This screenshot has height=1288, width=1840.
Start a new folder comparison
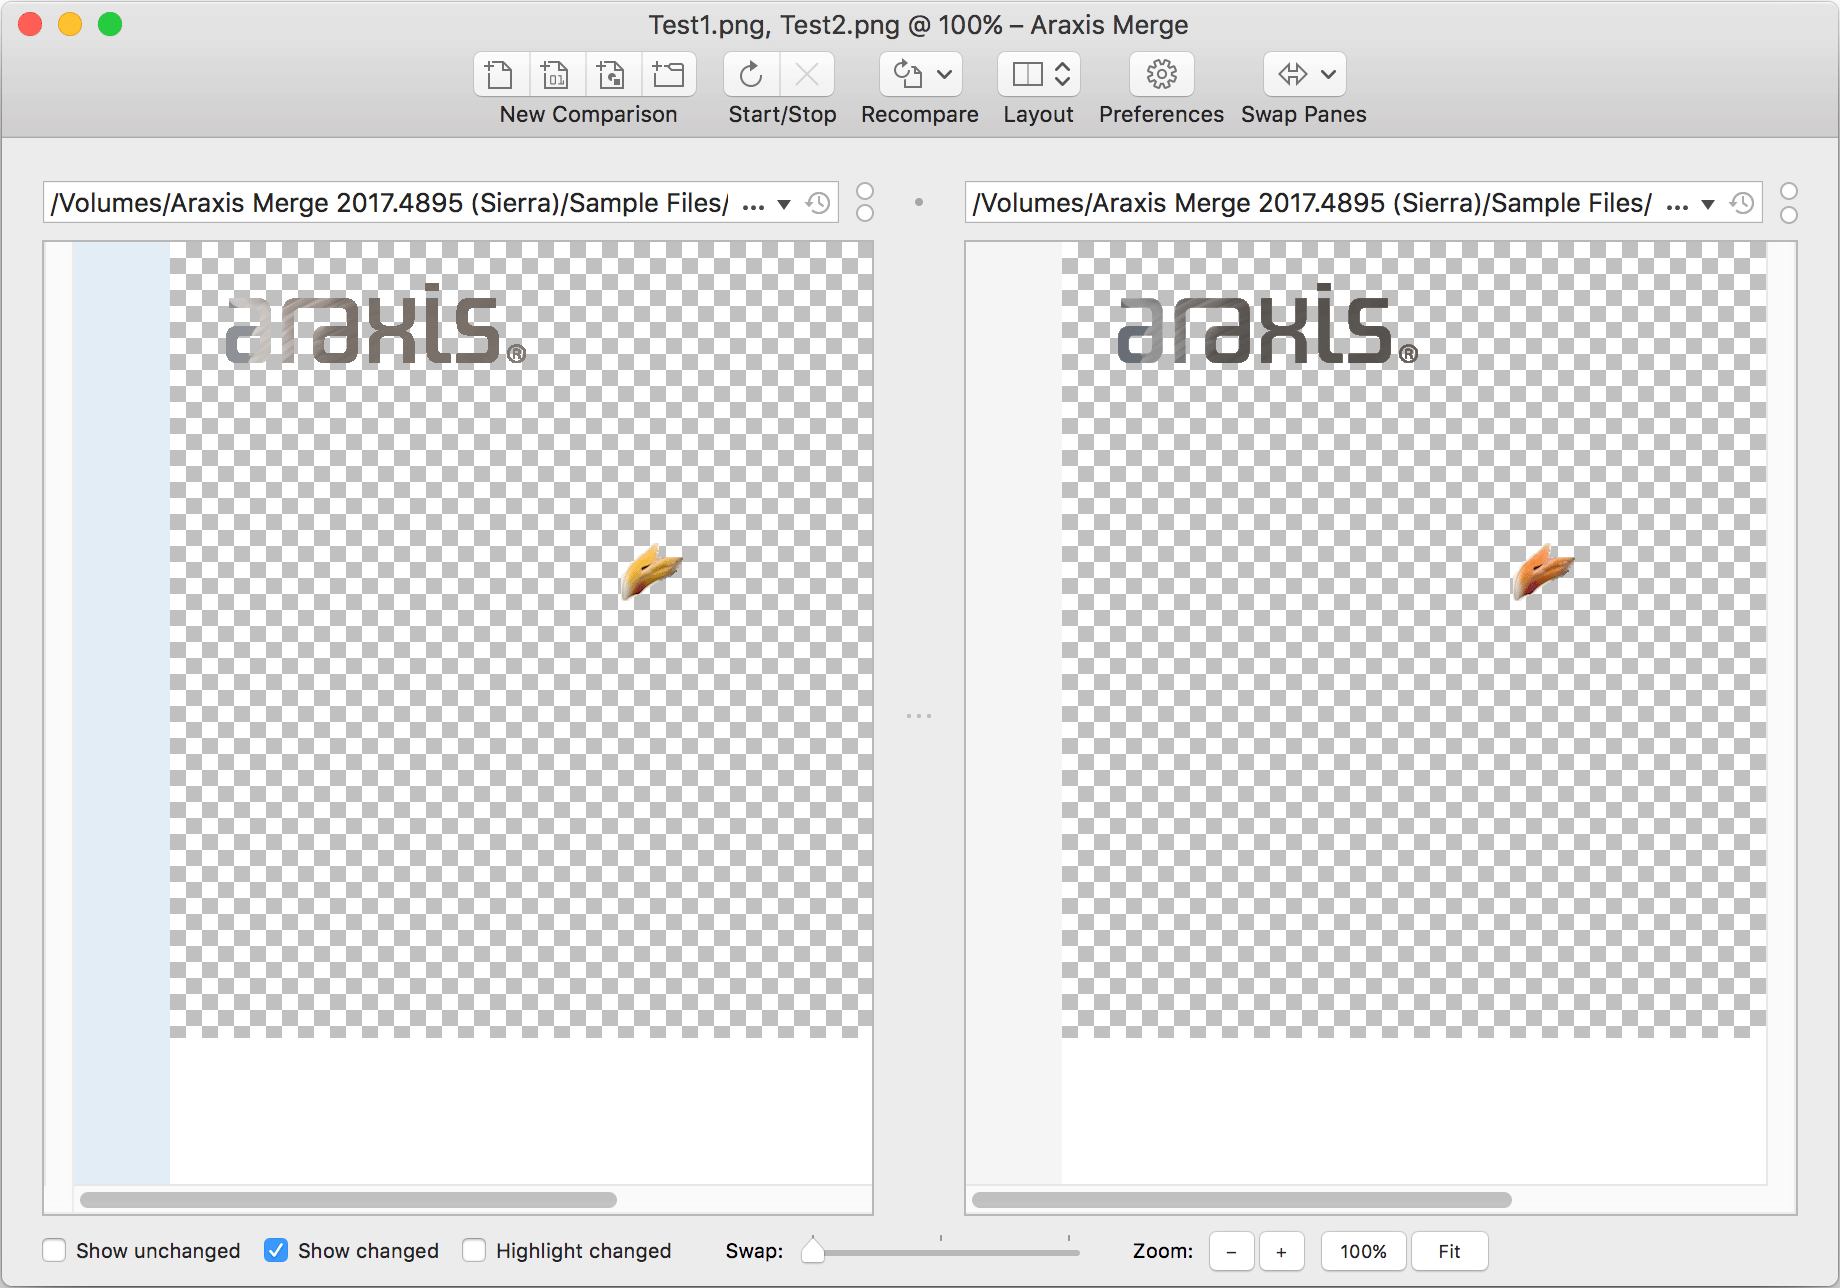click(x=668, y=74)
